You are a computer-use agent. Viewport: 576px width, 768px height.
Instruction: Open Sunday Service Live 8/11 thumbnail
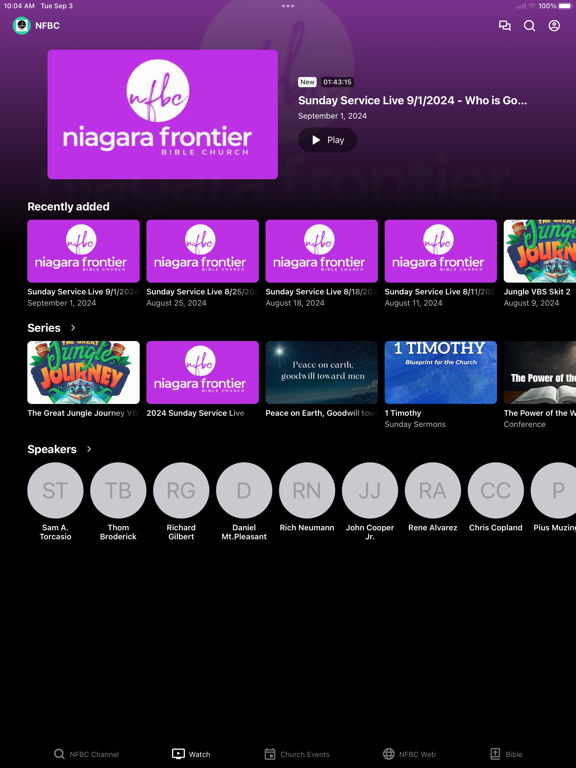pos(440,251)
